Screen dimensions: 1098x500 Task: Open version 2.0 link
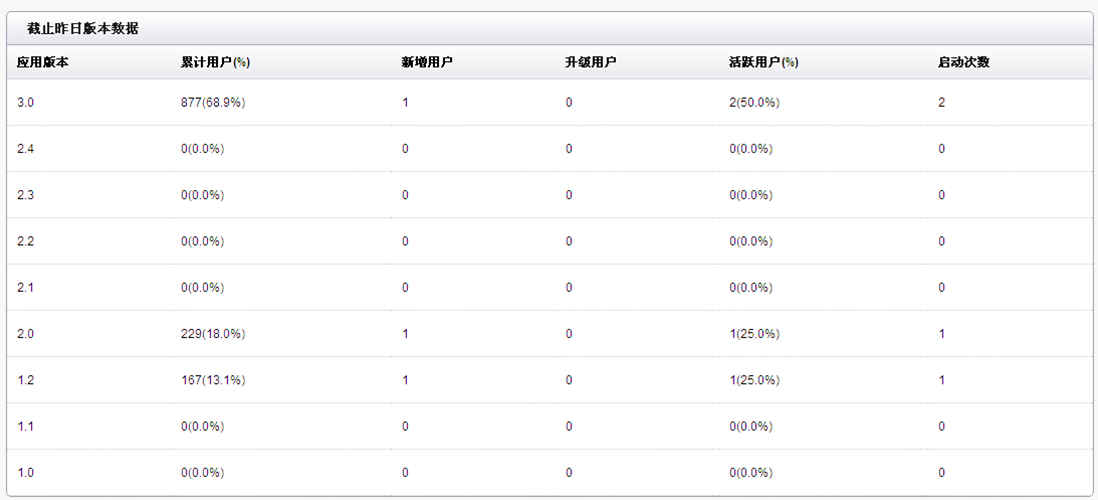26,334
